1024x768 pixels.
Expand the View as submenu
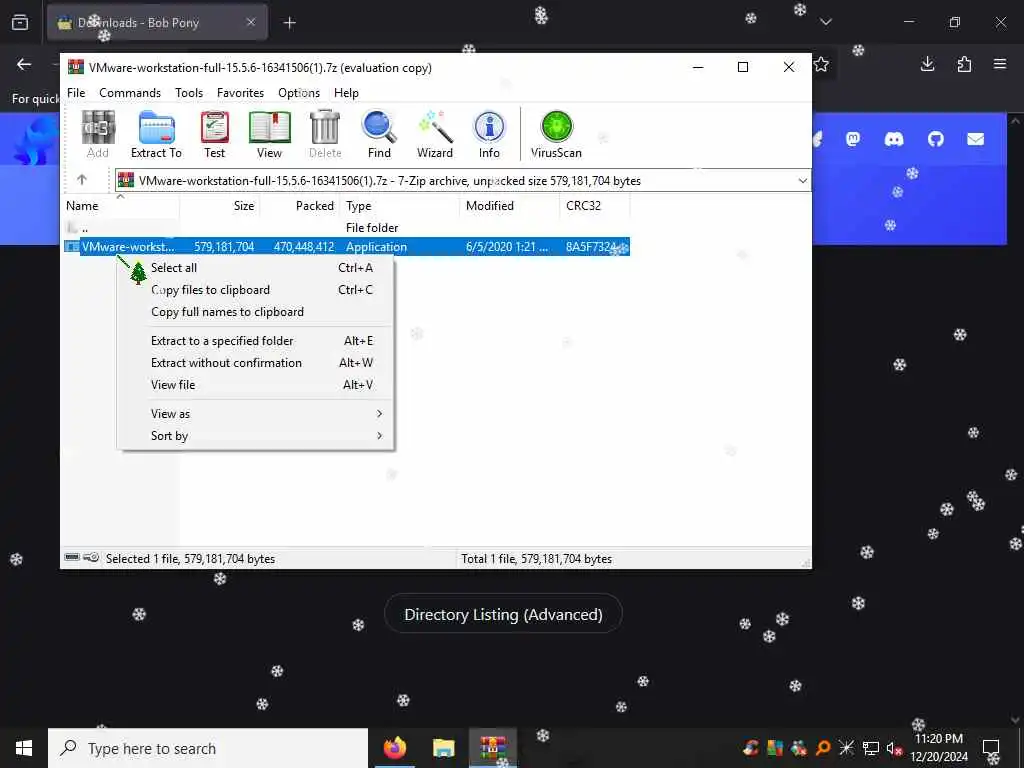click(x=255, y=413)
